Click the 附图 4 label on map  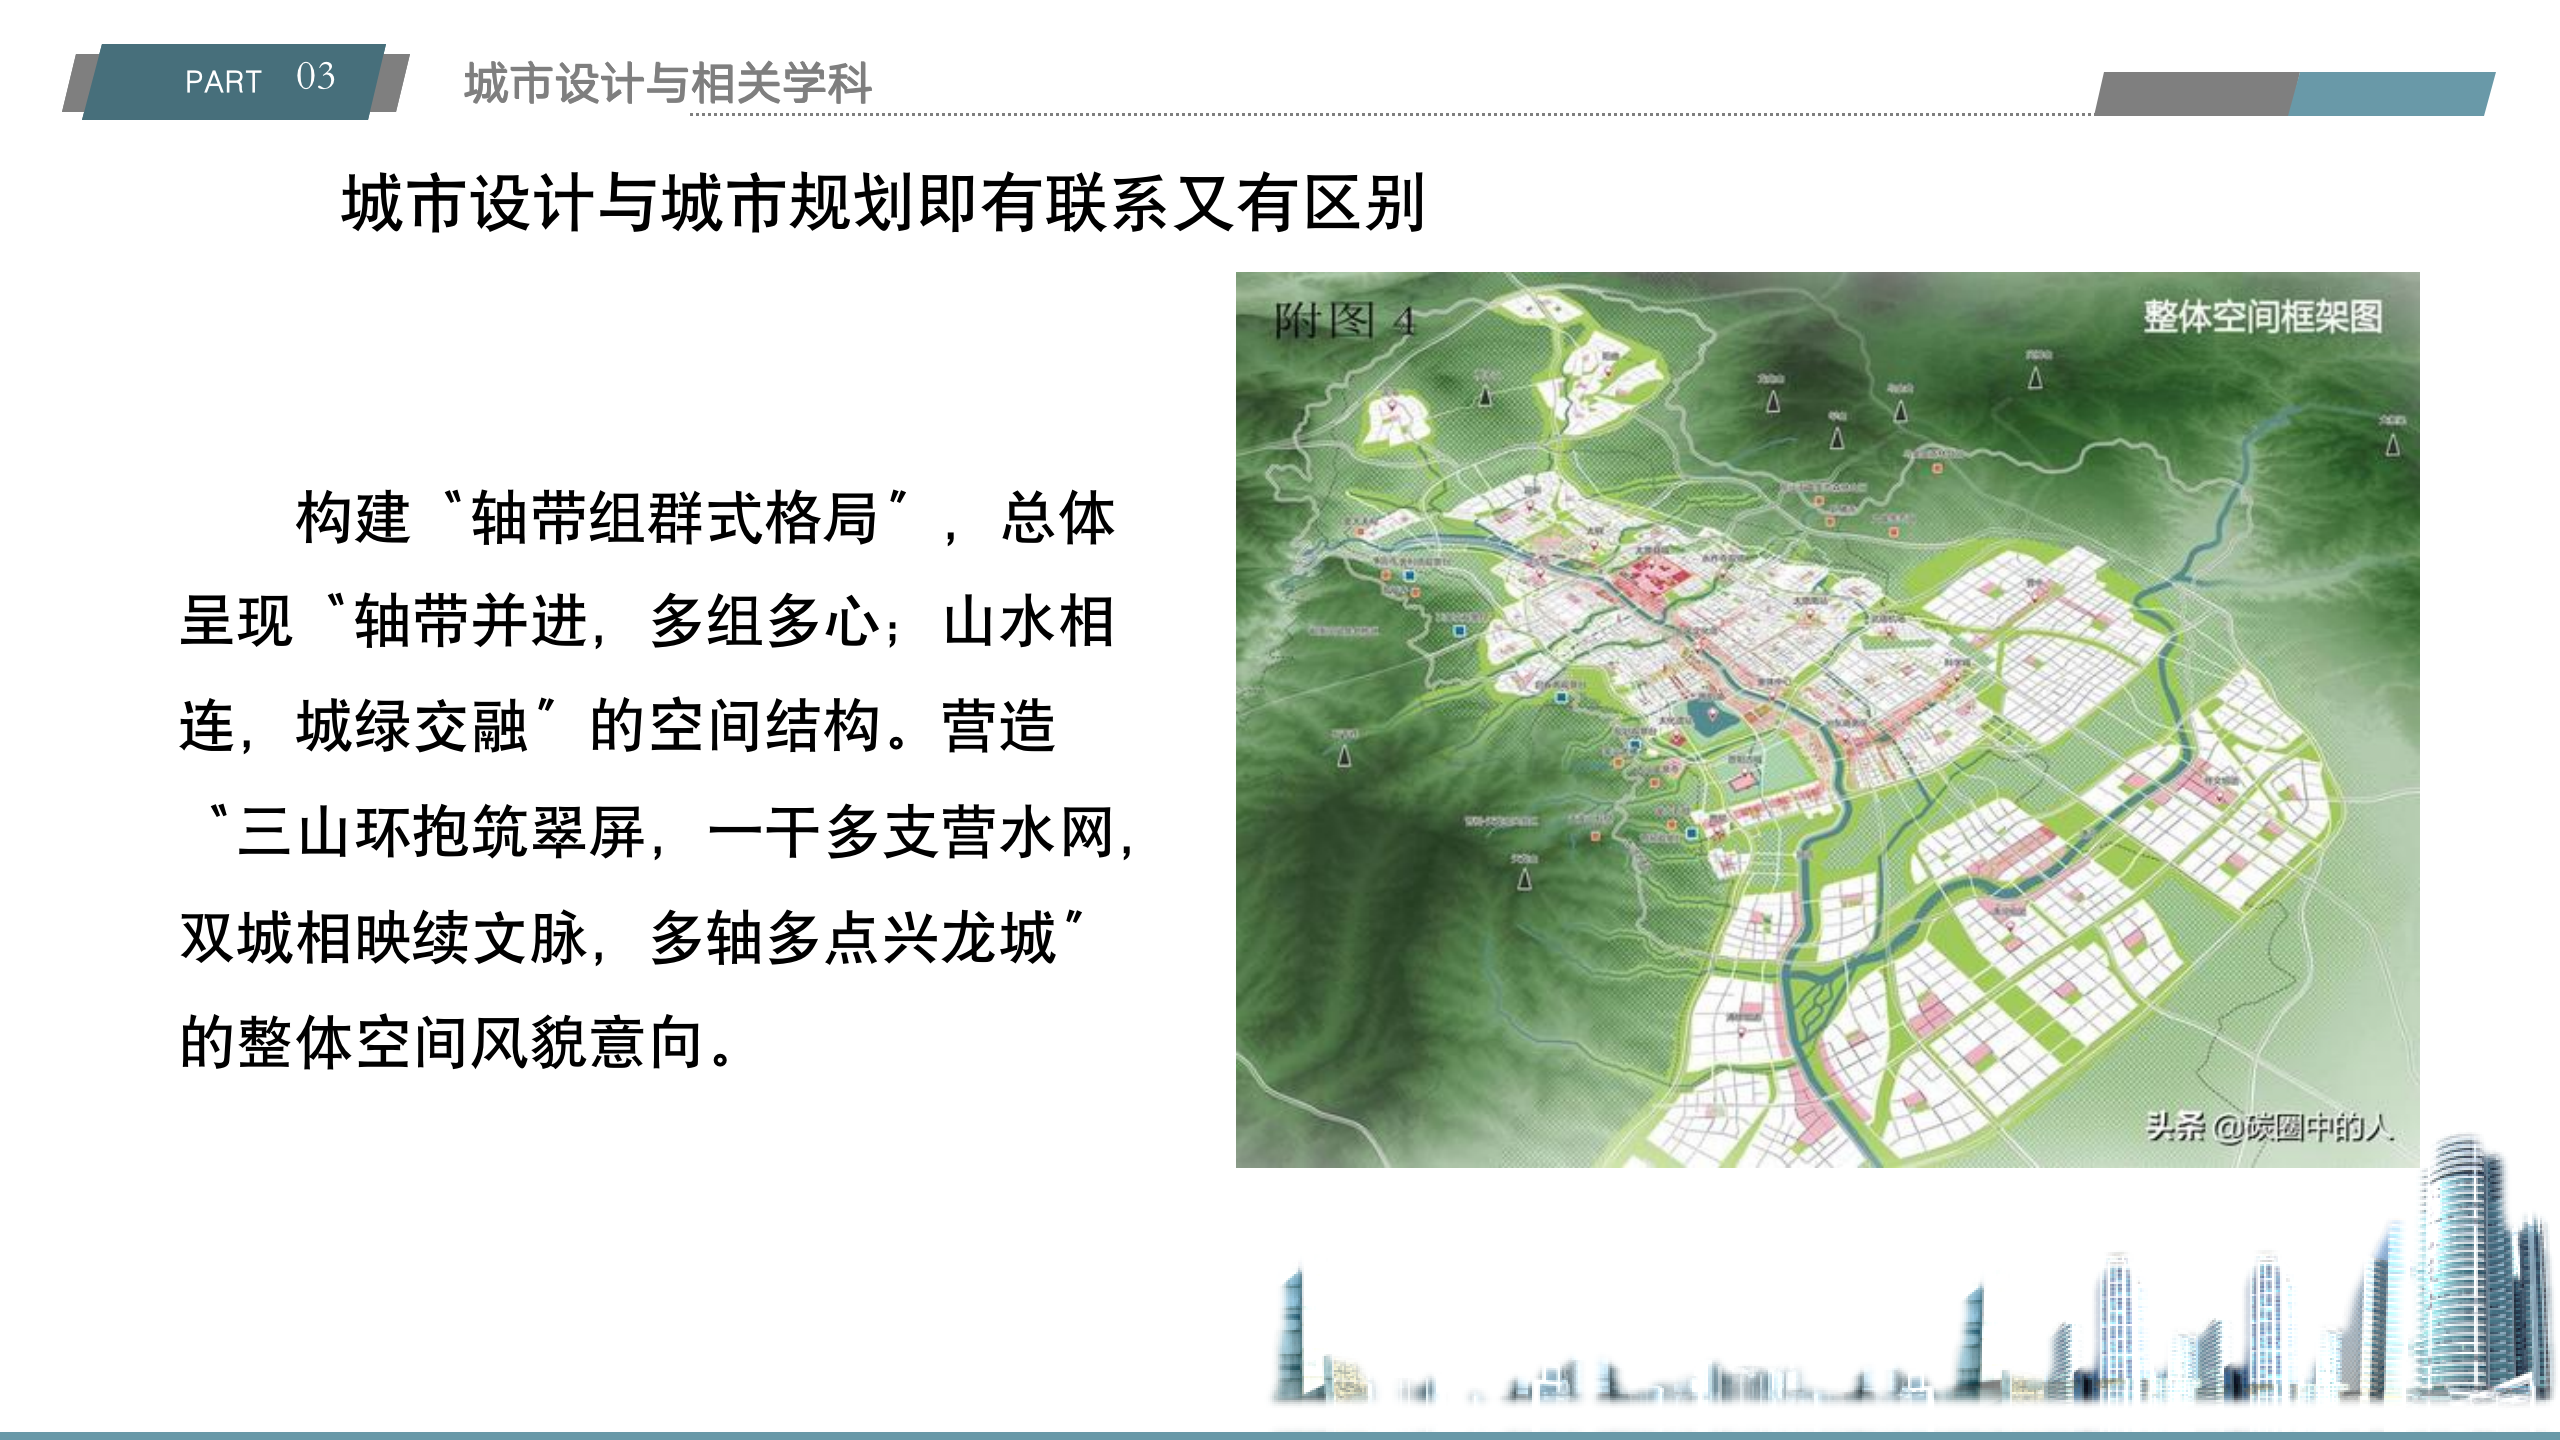[1343, 322]
